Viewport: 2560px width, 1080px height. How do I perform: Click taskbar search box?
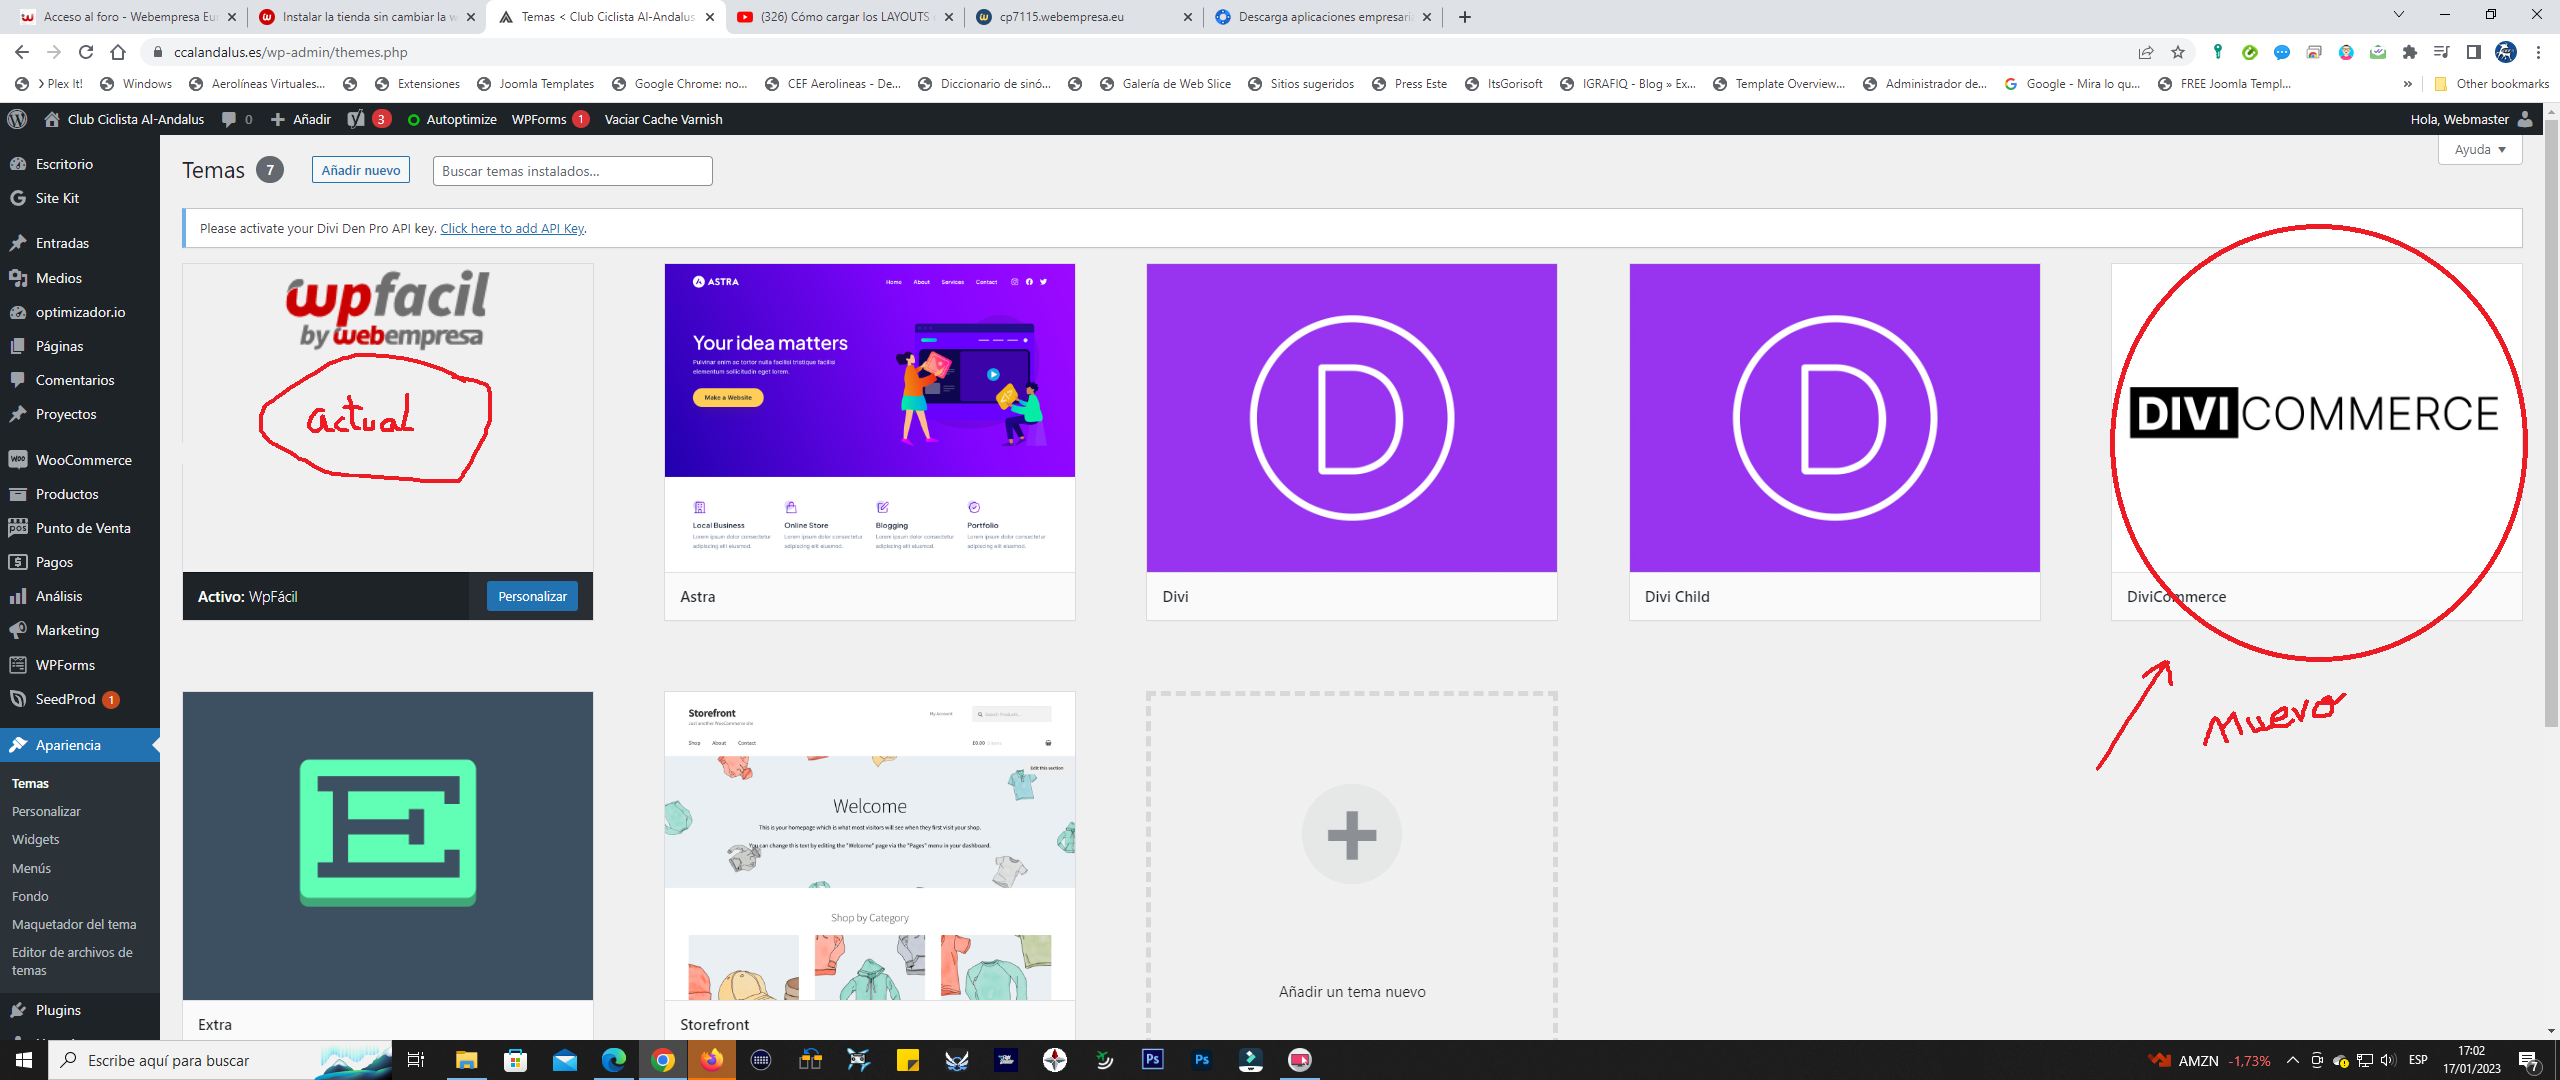point(219,1060)
